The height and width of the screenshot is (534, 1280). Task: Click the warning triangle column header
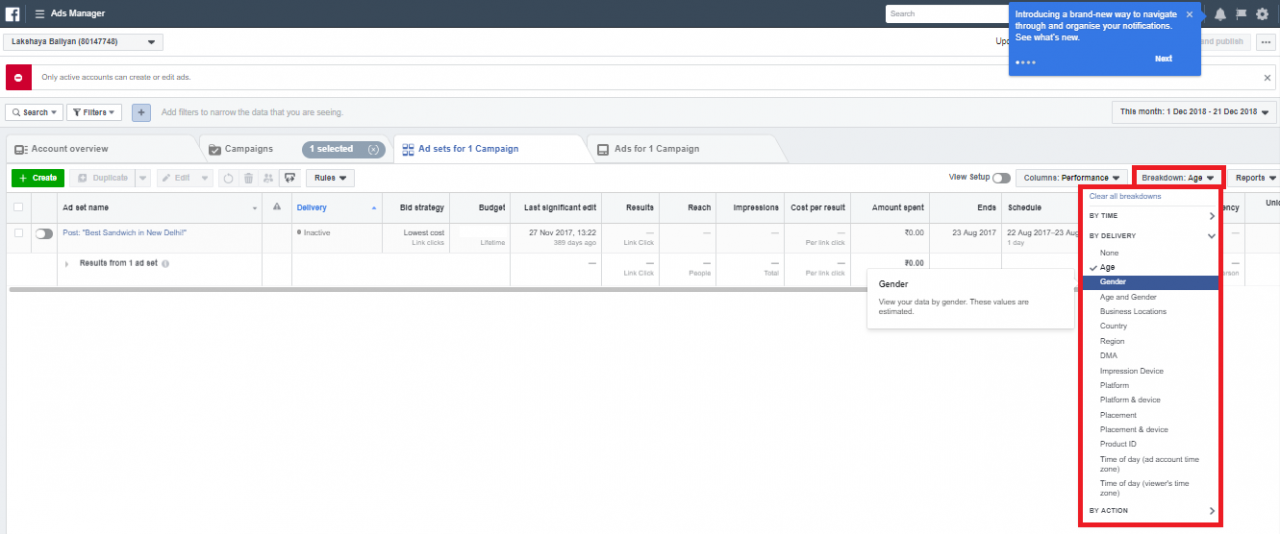[277, 207]
